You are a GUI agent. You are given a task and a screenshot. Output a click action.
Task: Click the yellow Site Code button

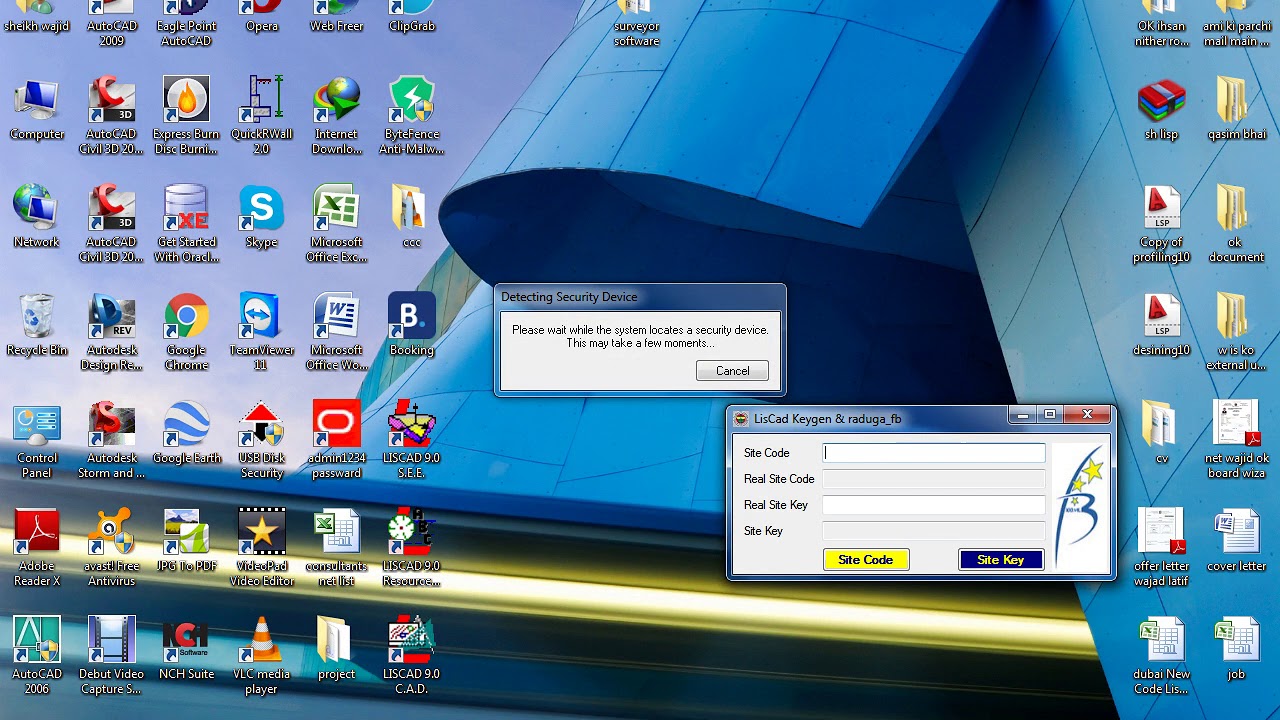click(x=866, y=560)
